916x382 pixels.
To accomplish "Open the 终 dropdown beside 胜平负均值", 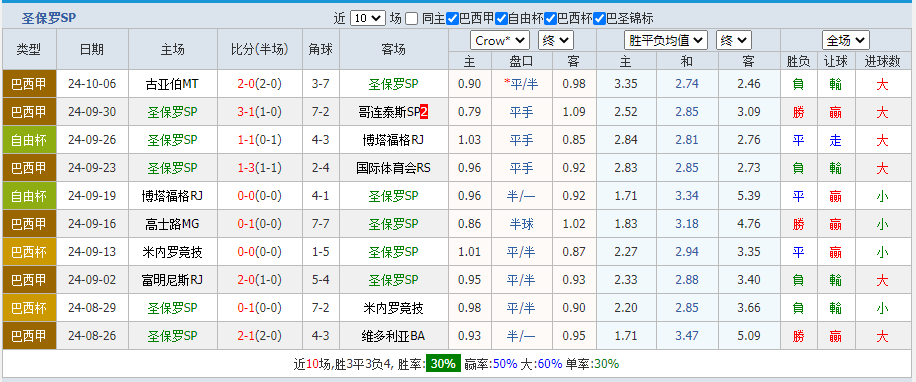I will tap(734, 40).
